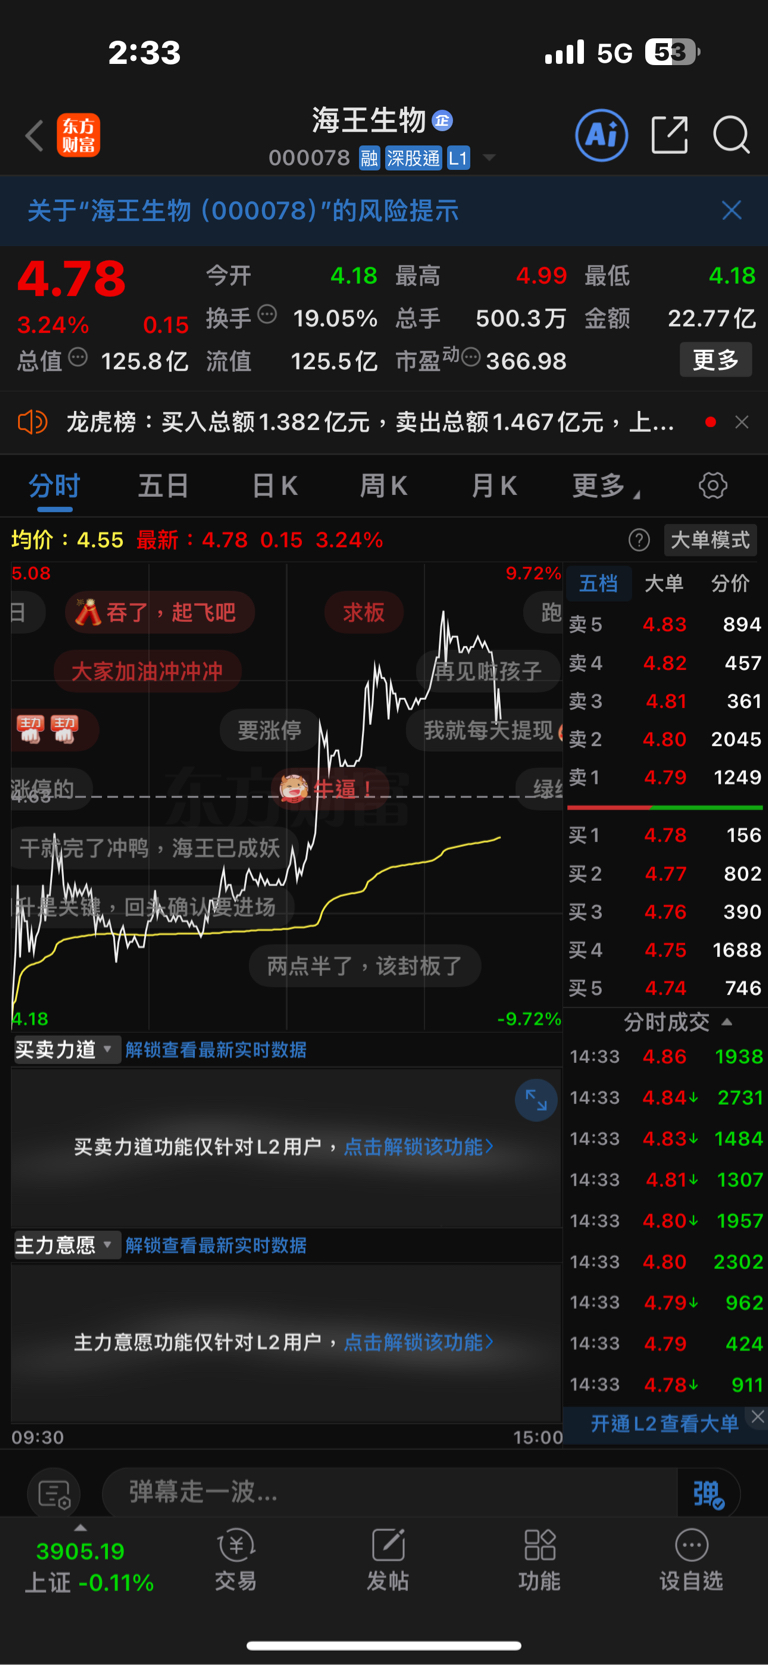Close the risk warning banner
This screenshot has height=1665, width=768.
[x=732, y=210]
